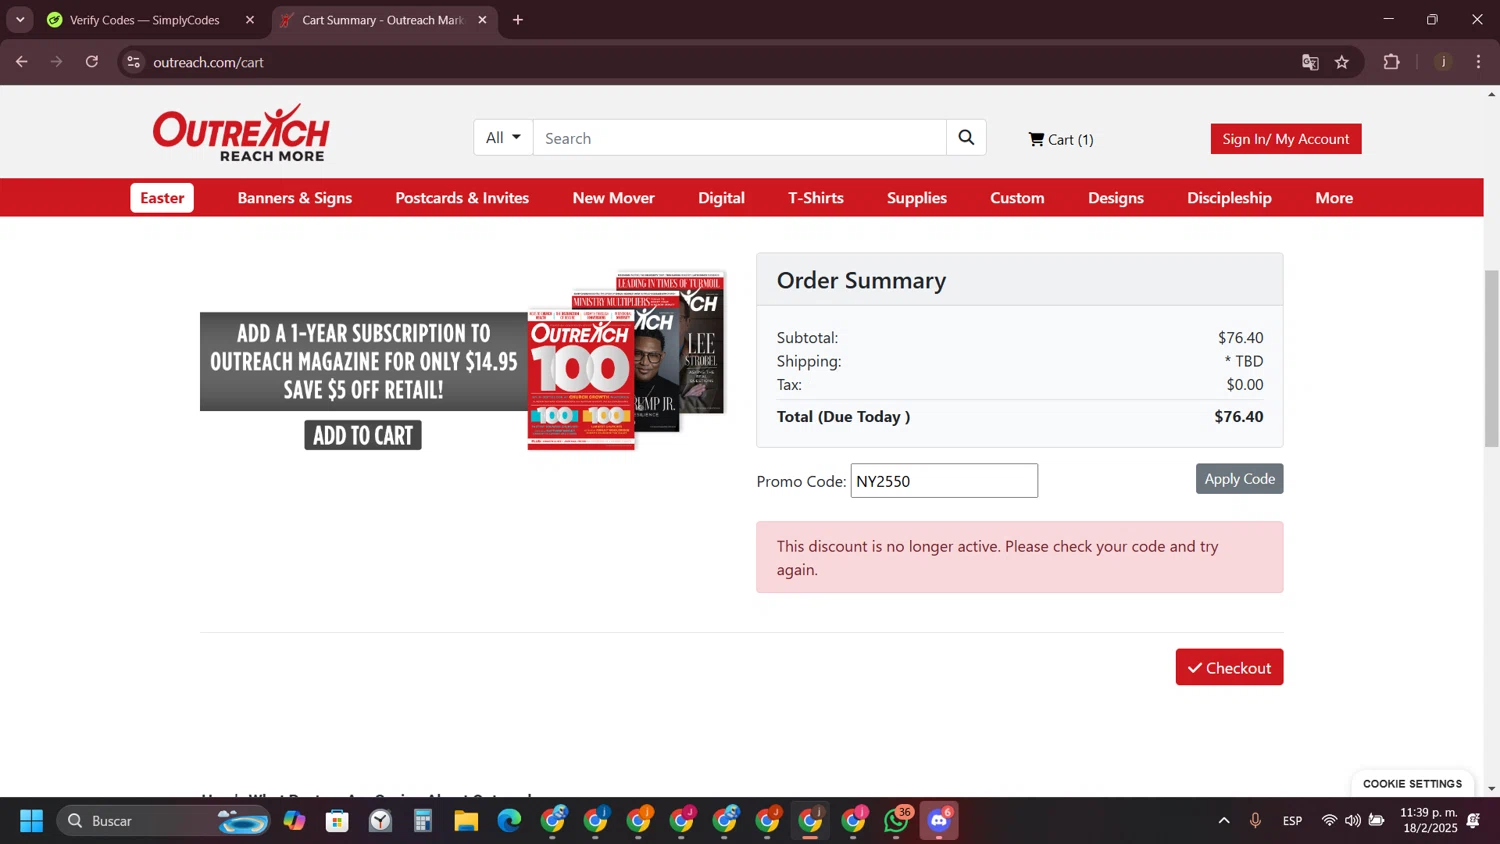Click the red Checkout button
This screenshot has height=844, width=1500.
[1229, 667]
